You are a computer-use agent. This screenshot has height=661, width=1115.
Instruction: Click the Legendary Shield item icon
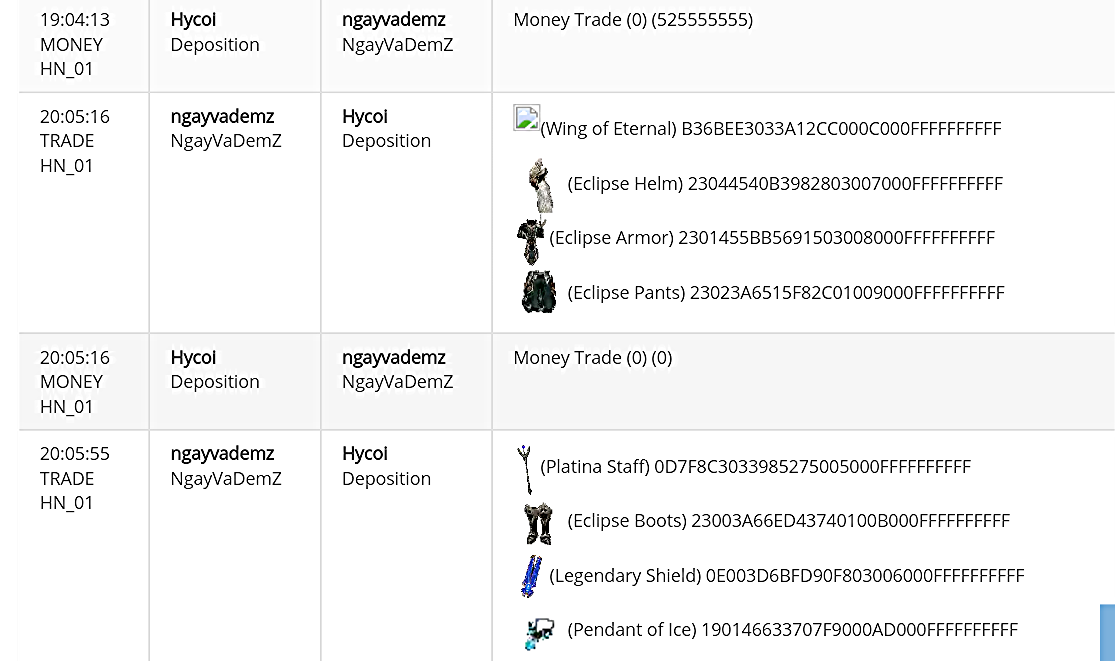point(531,576)
